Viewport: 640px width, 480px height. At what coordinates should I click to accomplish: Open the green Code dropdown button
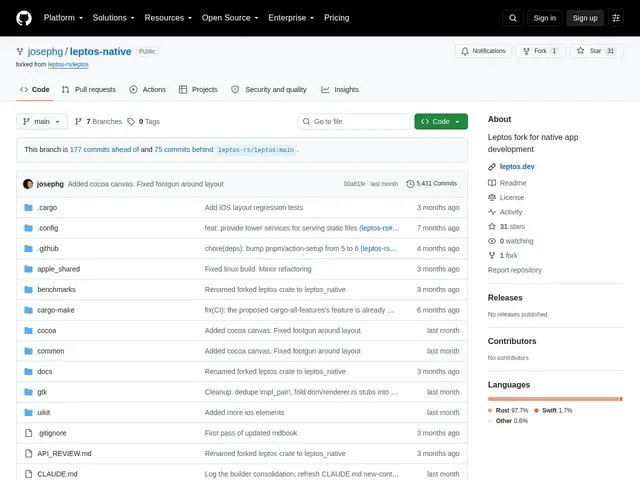(441, 122)
